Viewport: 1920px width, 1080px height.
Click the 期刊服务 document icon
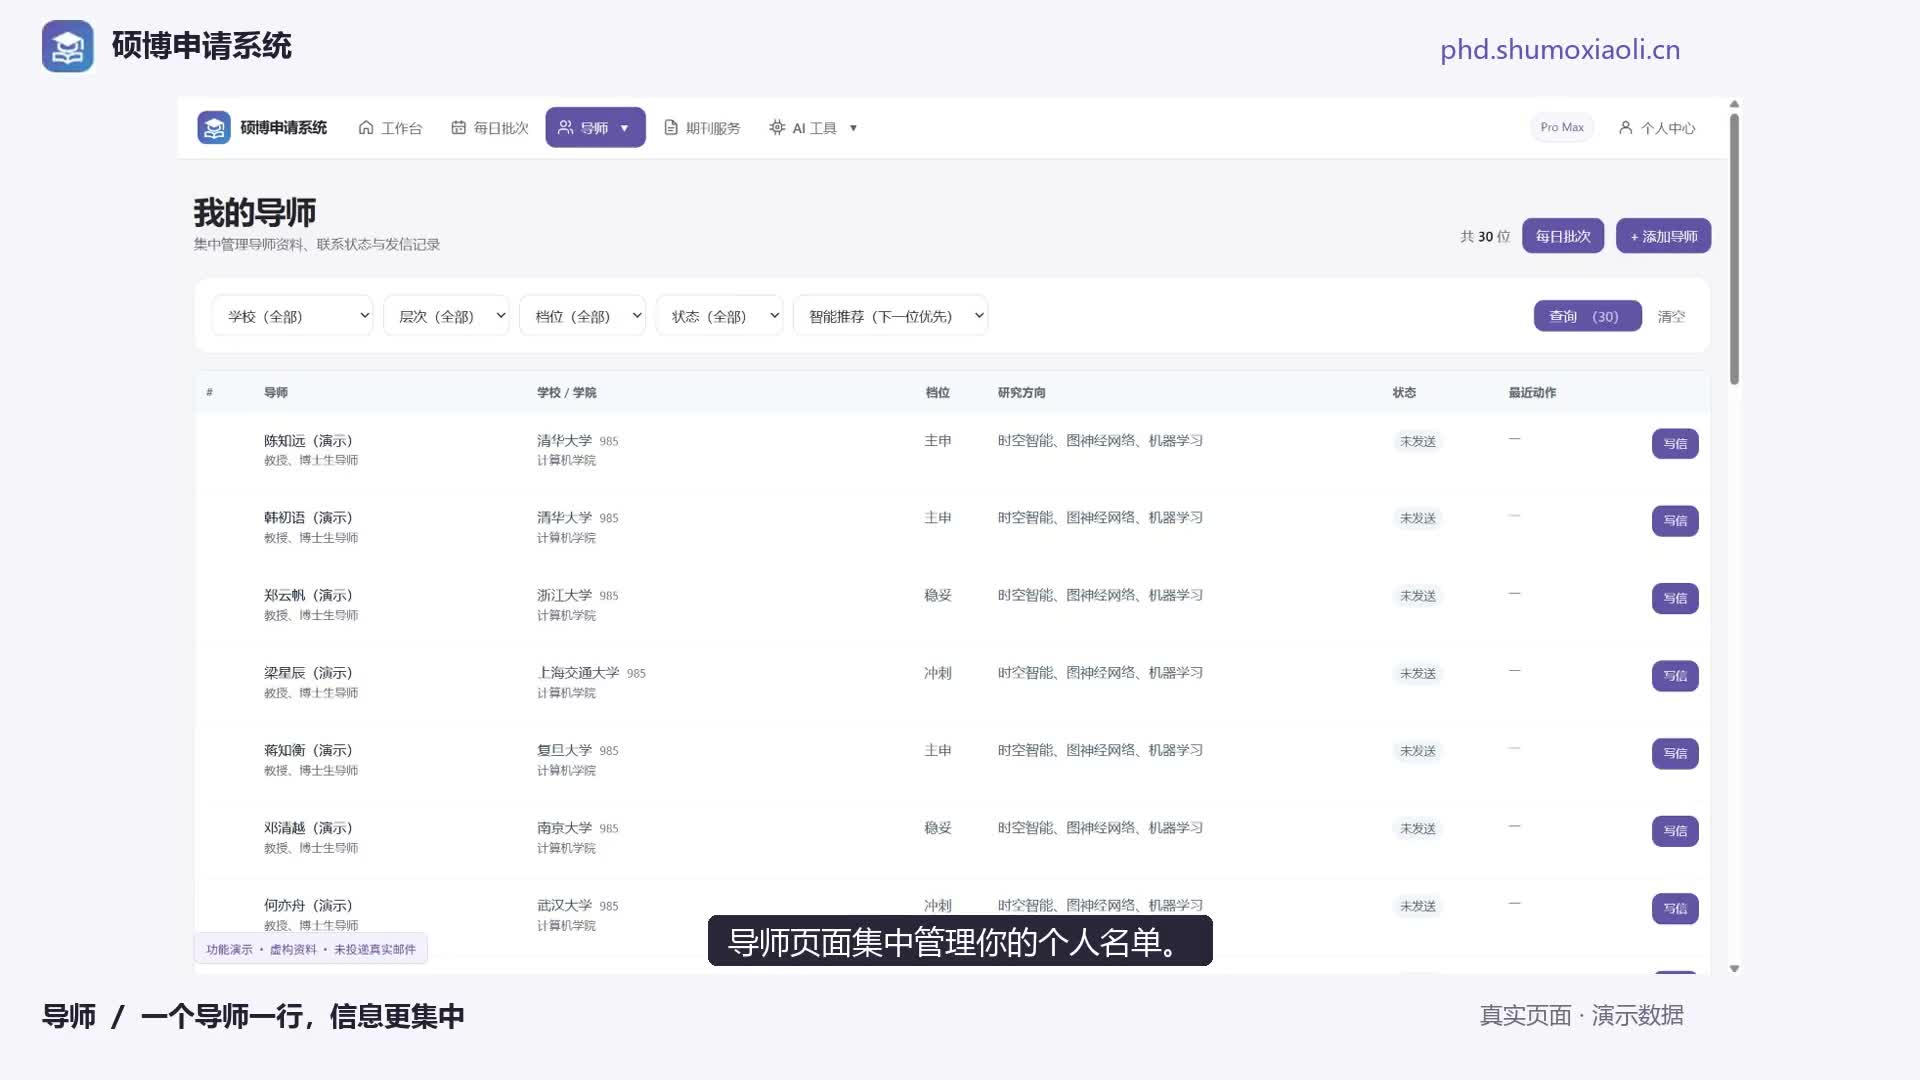pyautogui.click(x=671, y=127)
